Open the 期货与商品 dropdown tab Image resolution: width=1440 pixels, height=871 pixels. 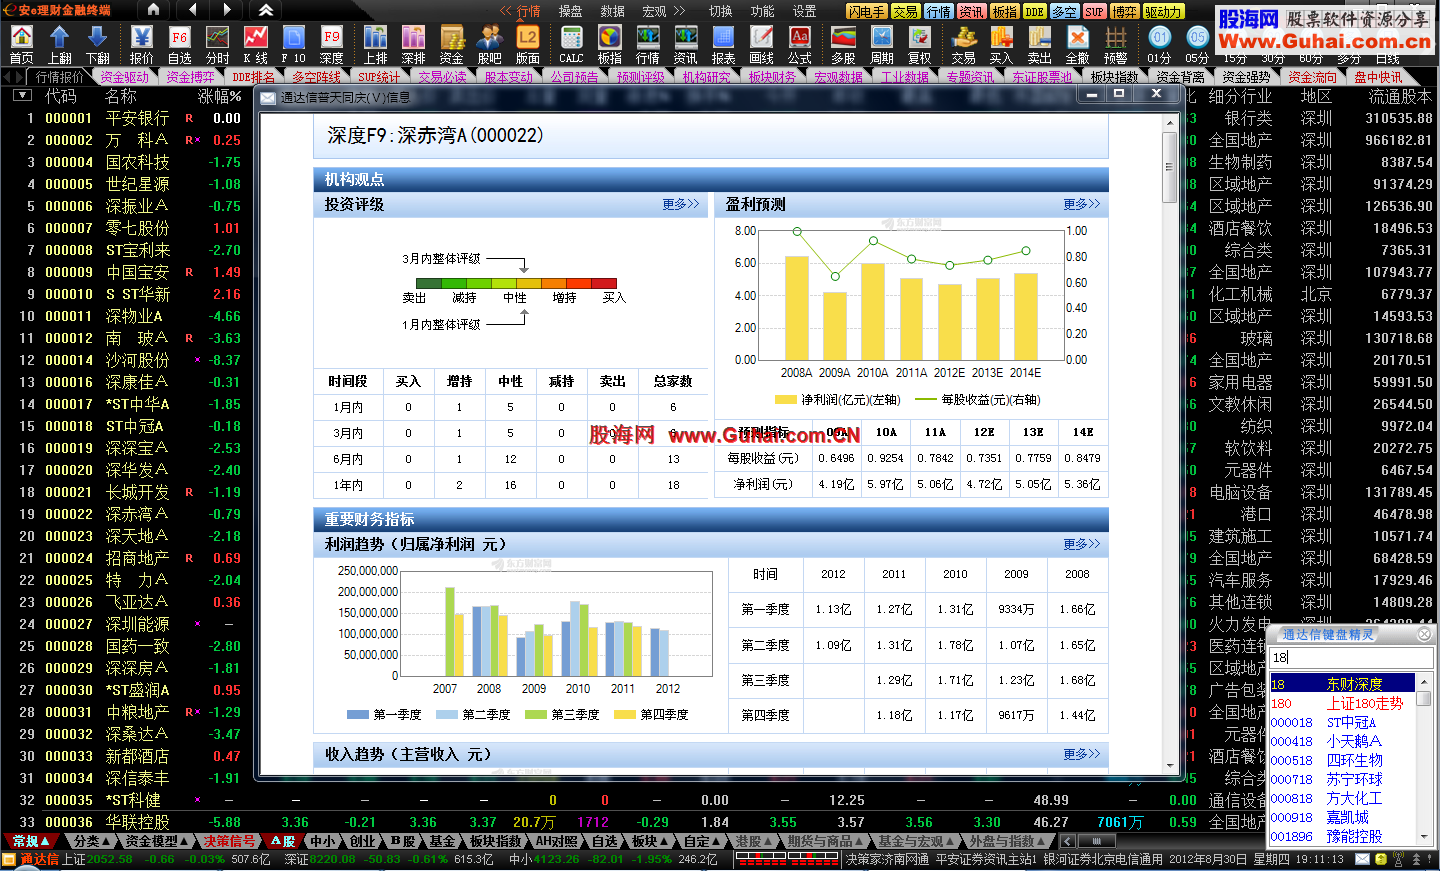point(825,841)
